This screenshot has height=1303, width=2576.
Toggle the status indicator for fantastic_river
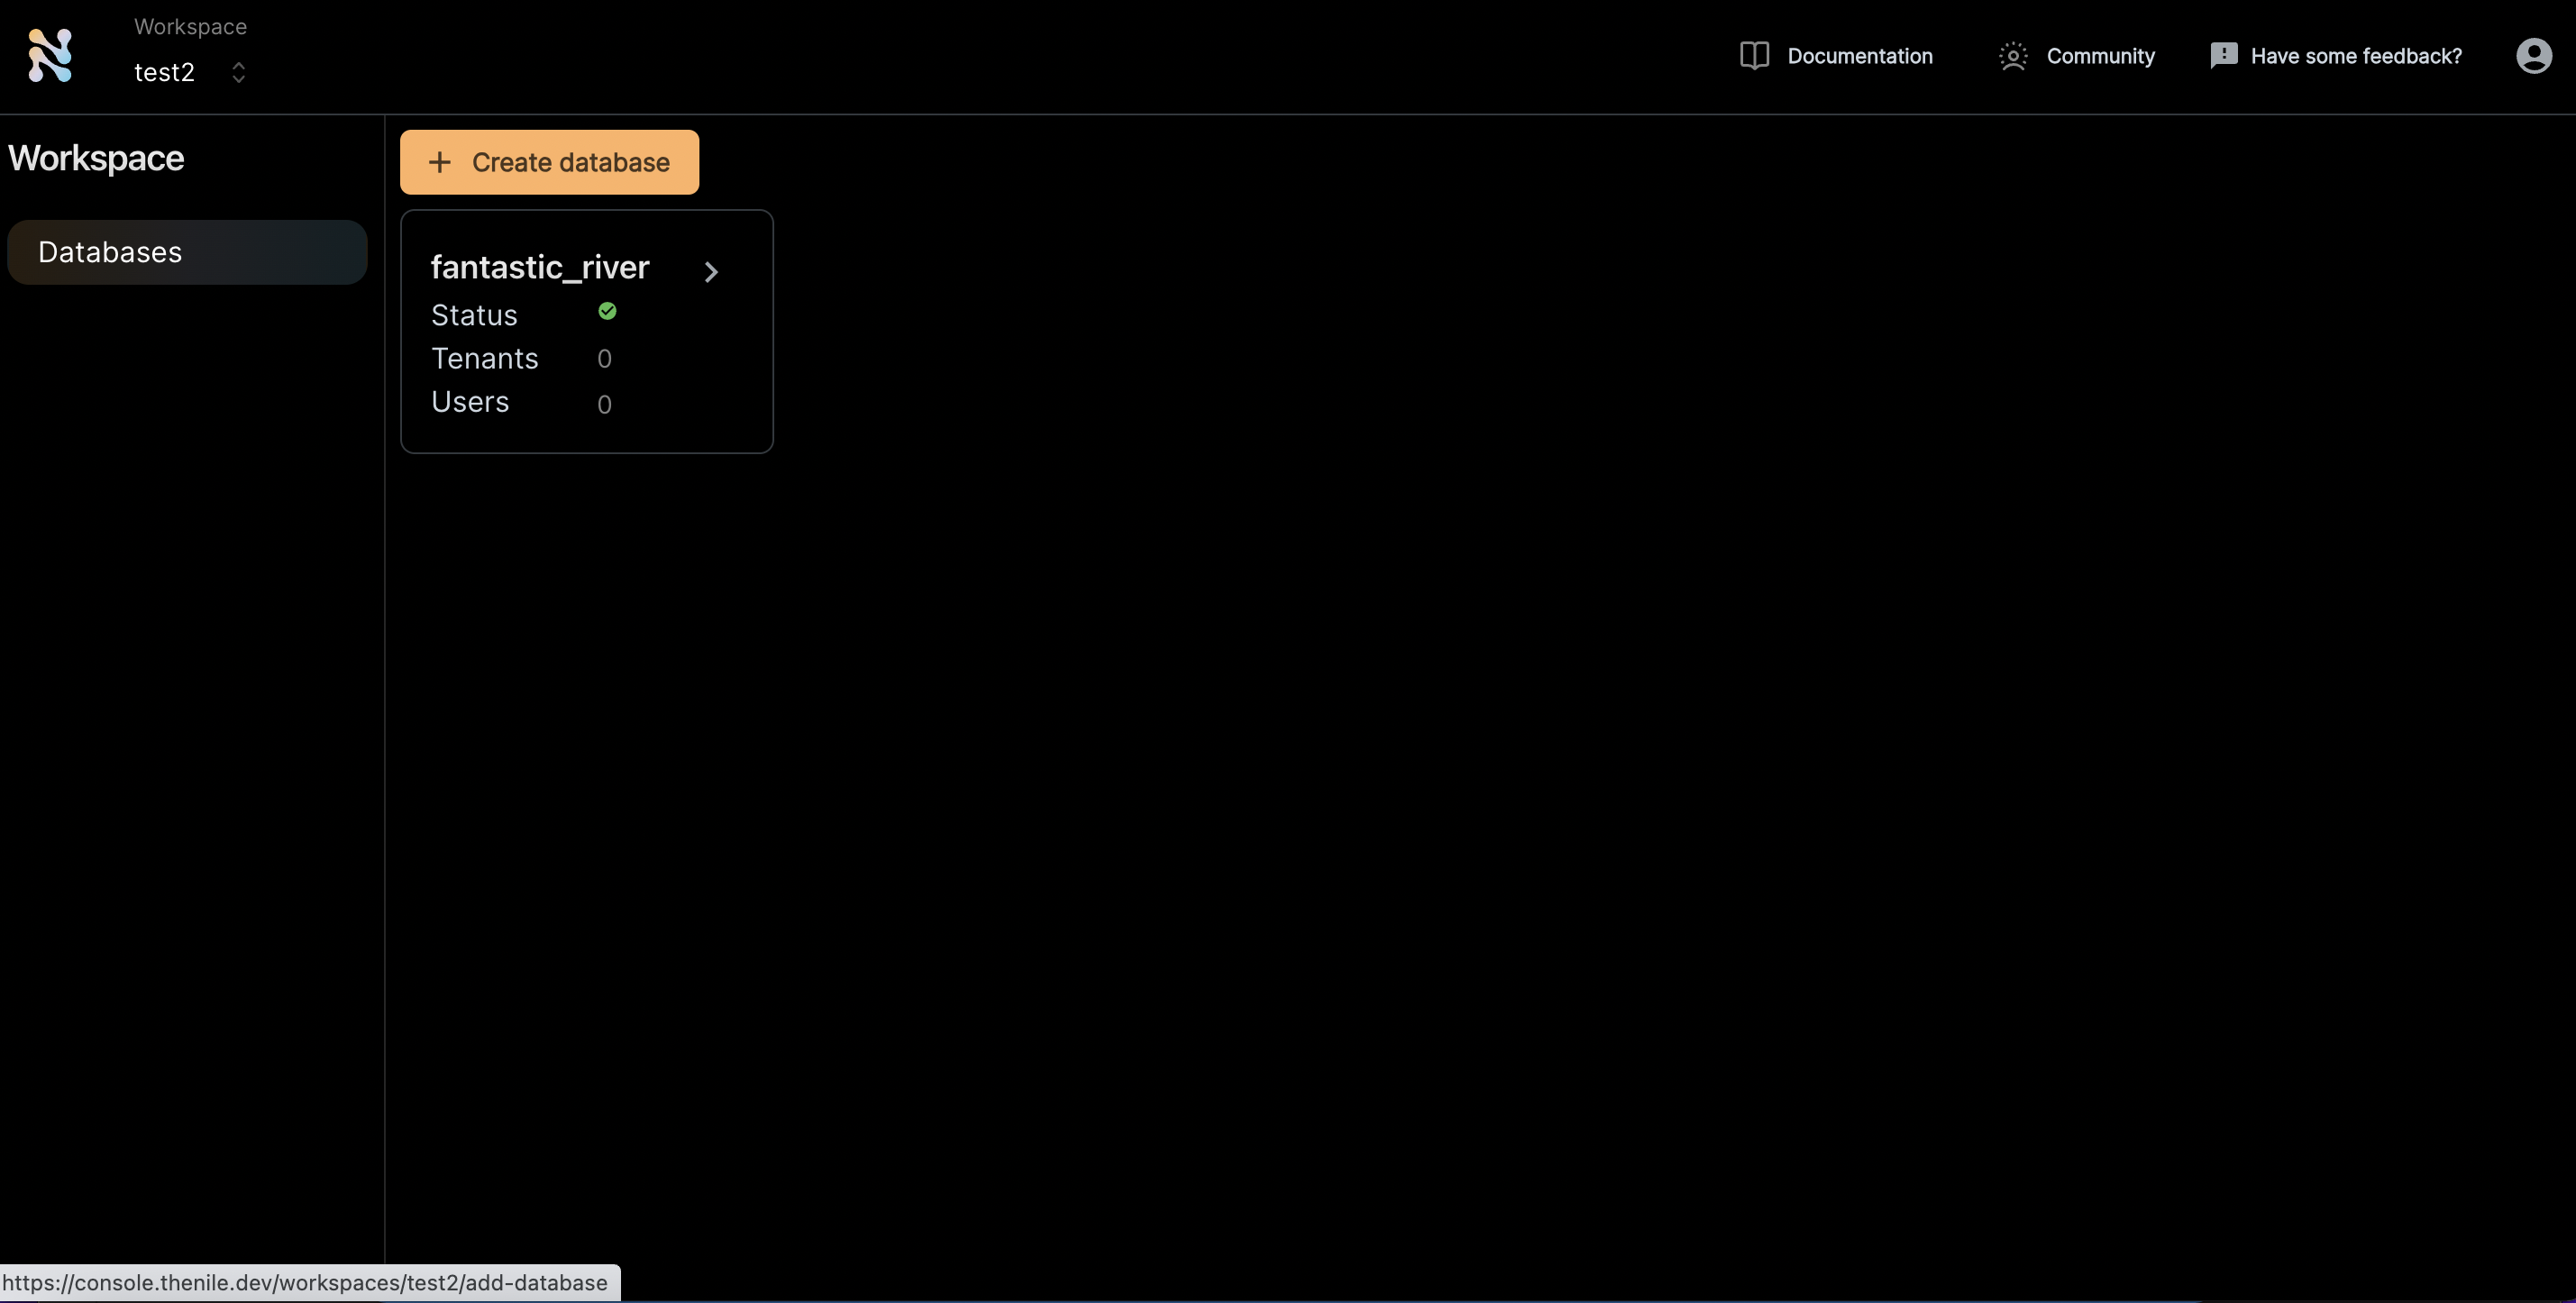[607, 313]
